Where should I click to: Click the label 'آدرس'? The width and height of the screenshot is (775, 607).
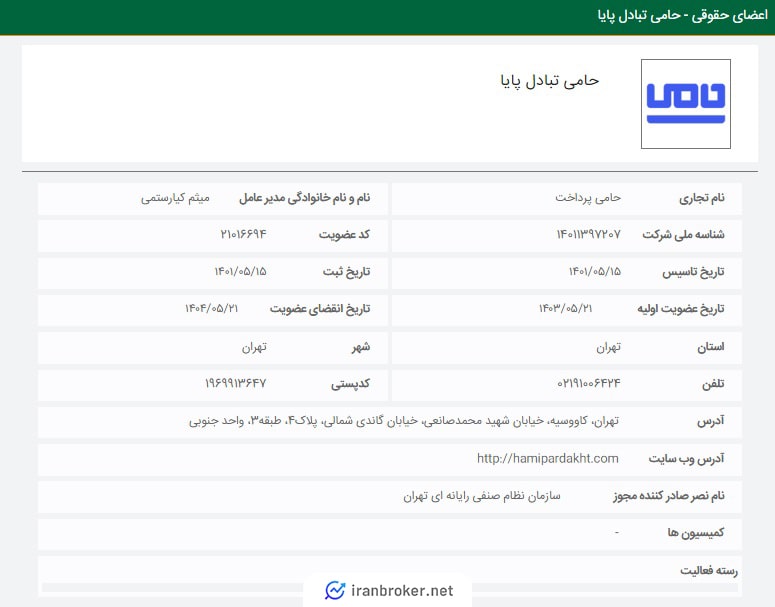point(711,421)
